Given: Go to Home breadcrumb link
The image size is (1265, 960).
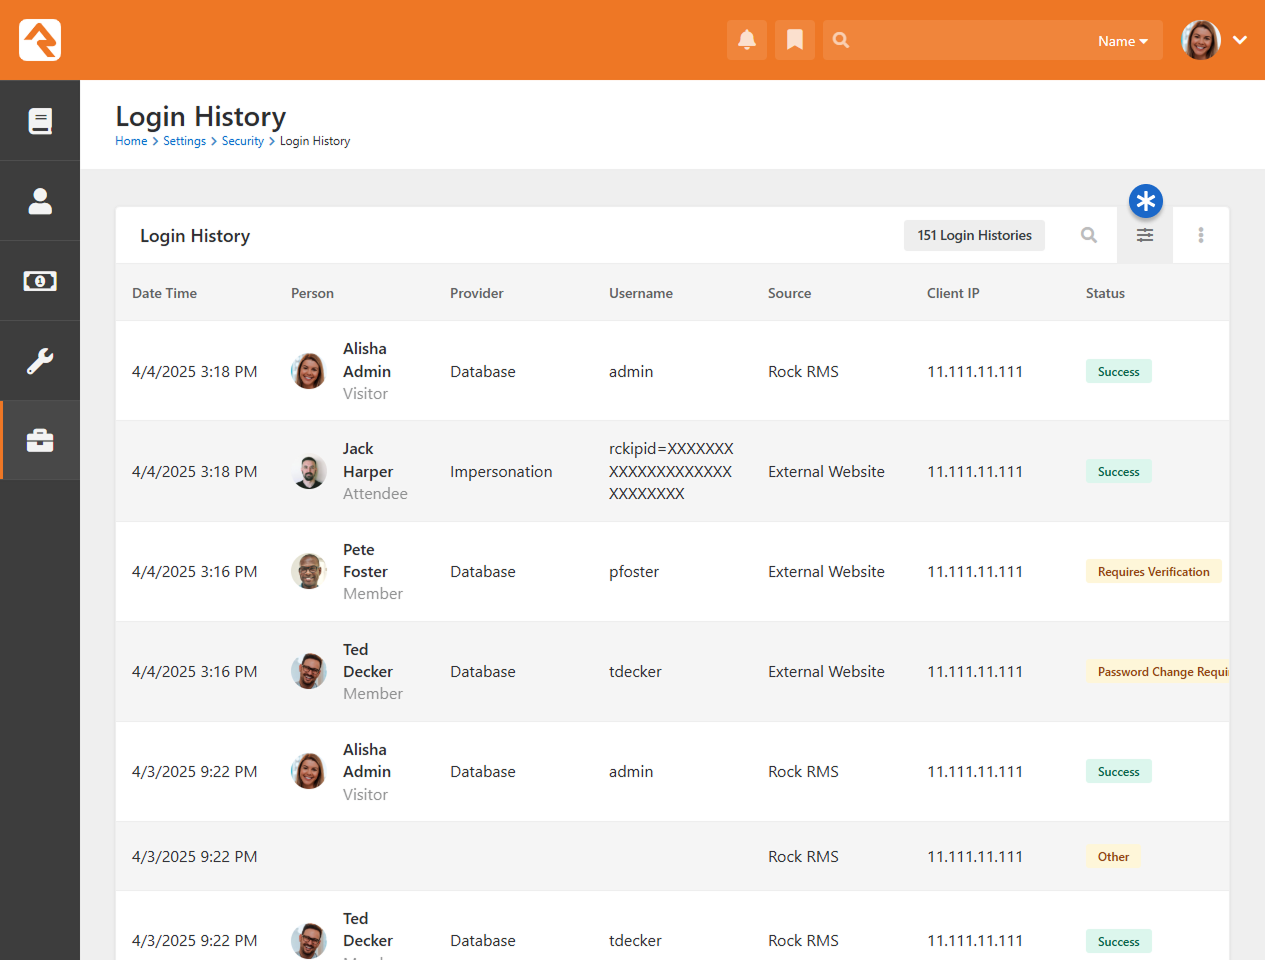Looking at the screenshot, I should tap(131, 141).
